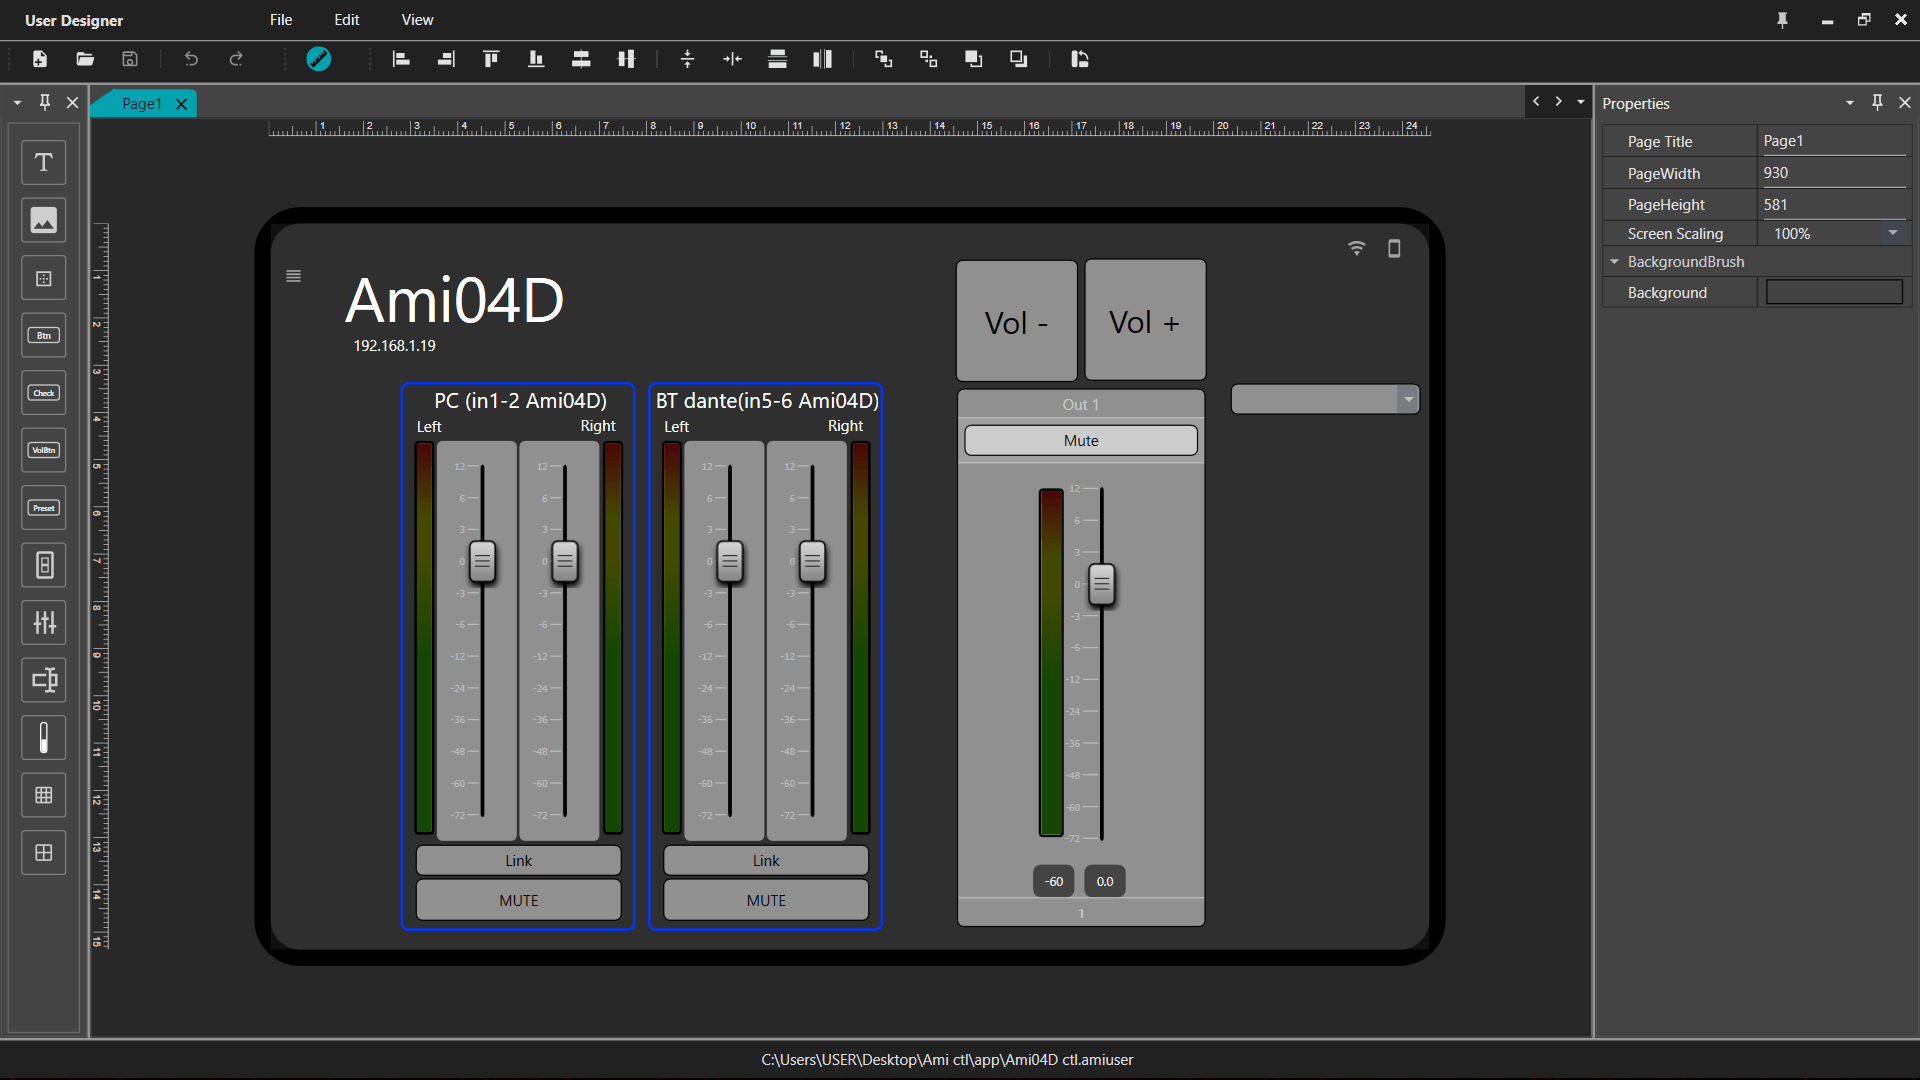
Task: Pin the Properties panel
Action: coord(1877,102)
